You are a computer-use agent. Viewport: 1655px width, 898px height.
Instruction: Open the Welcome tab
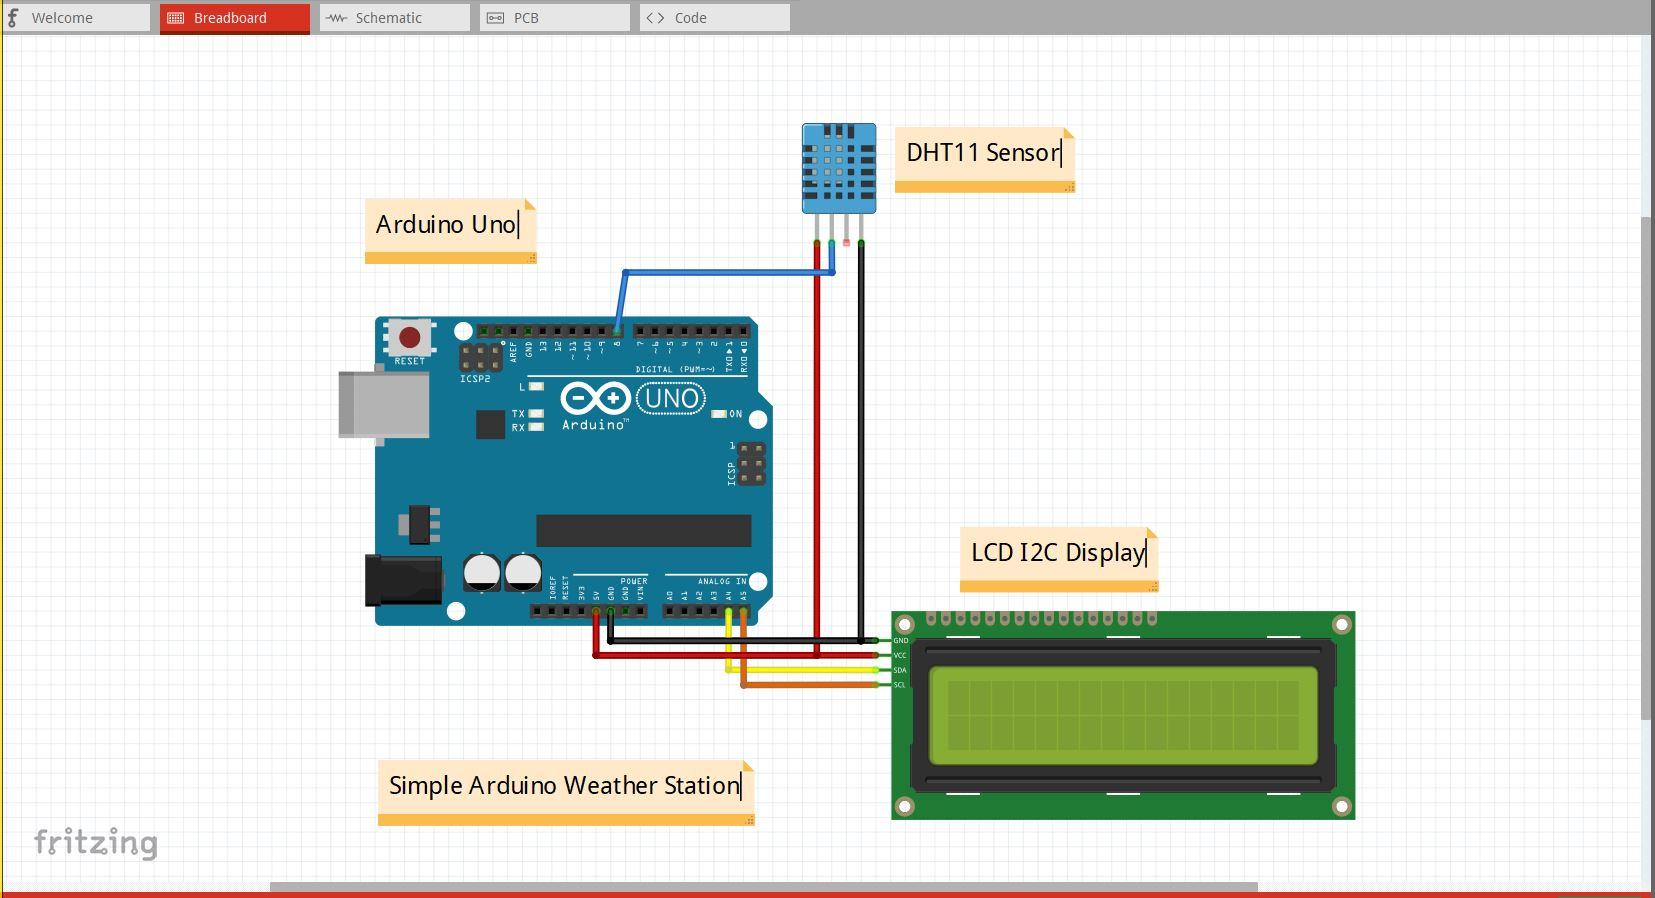coord(76,18)
